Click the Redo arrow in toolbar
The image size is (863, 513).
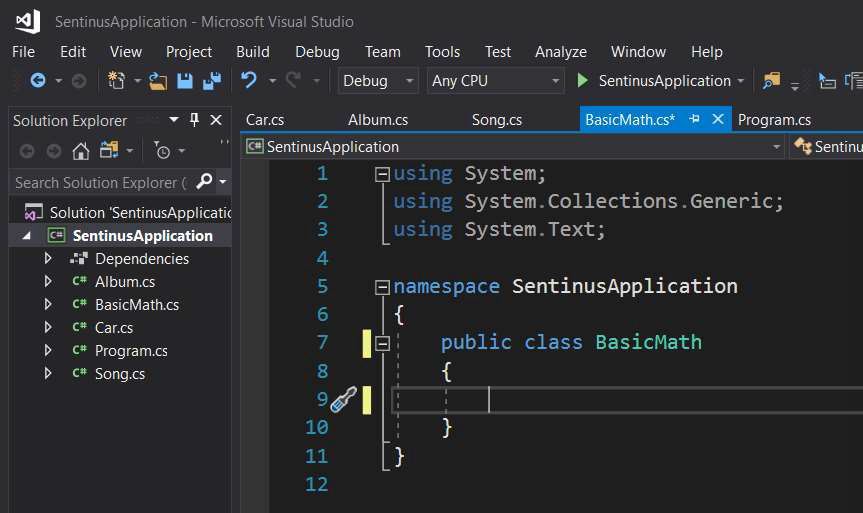point(293,80)
